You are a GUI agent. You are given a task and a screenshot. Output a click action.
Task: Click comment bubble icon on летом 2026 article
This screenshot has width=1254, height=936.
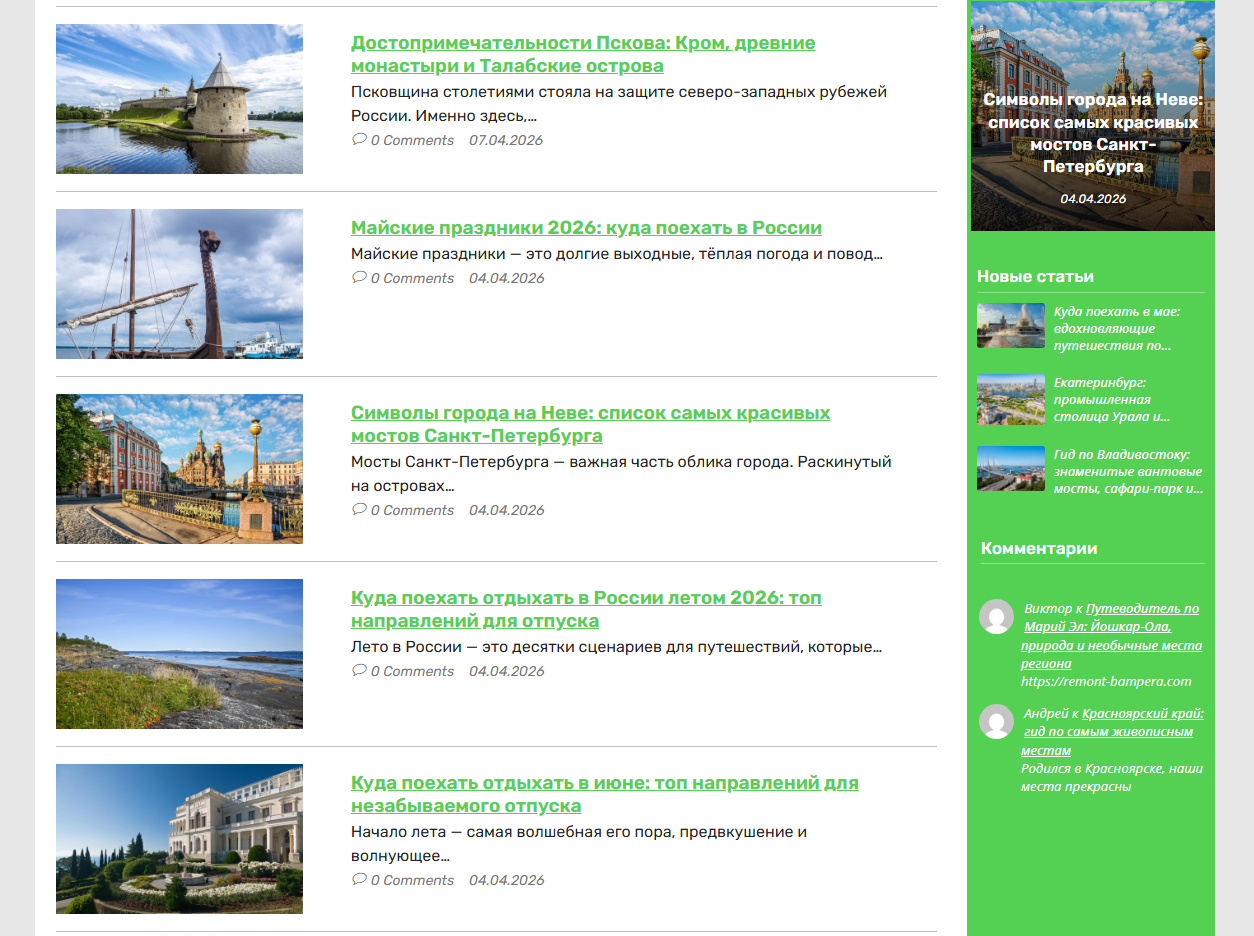click(359, 671)
